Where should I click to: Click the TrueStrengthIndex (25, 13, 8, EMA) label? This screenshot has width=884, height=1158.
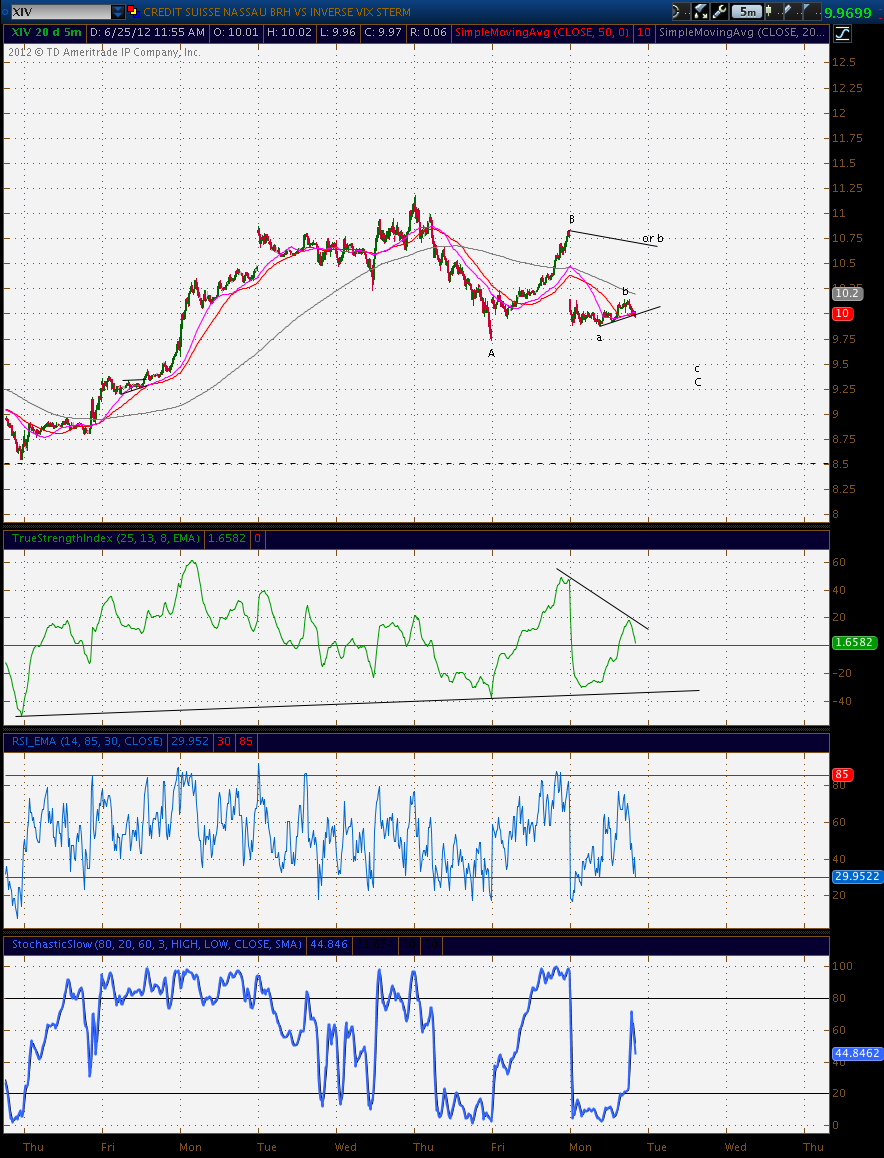pos(106,538)
